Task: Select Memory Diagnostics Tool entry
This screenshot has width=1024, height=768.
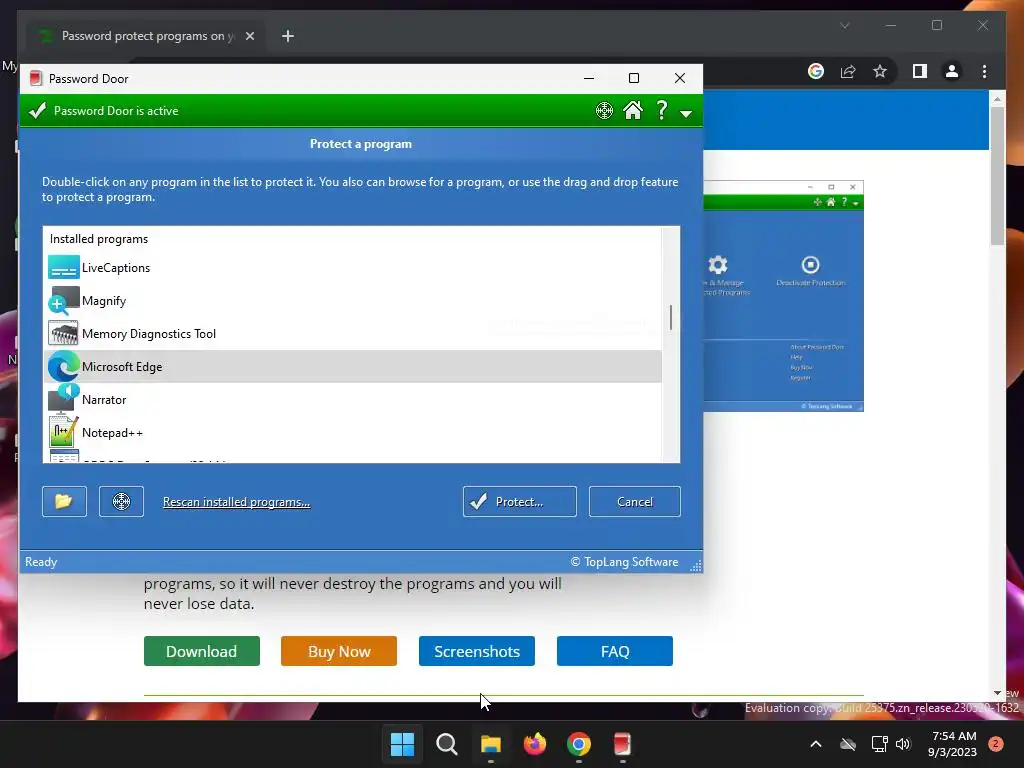Action: (353, 334)
